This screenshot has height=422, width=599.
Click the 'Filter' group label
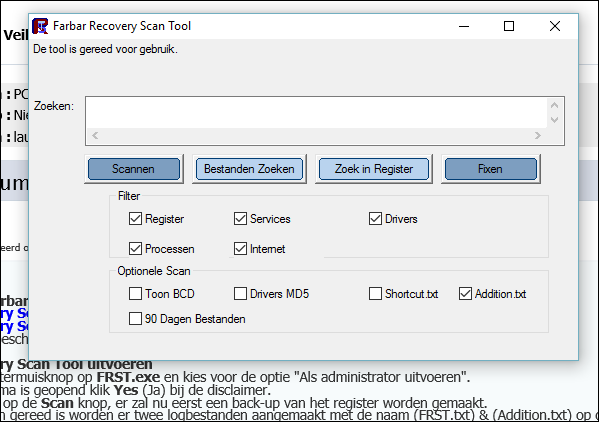[x=129, y=196]
